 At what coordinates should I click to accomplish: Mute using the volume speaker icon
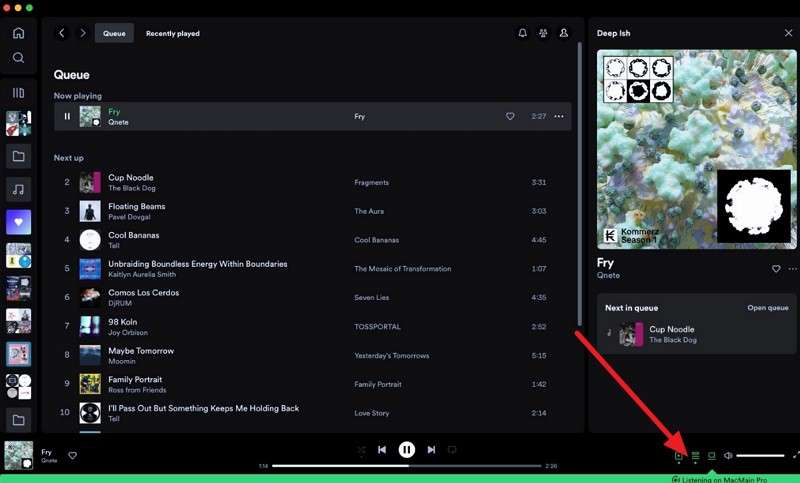(728, 455)
